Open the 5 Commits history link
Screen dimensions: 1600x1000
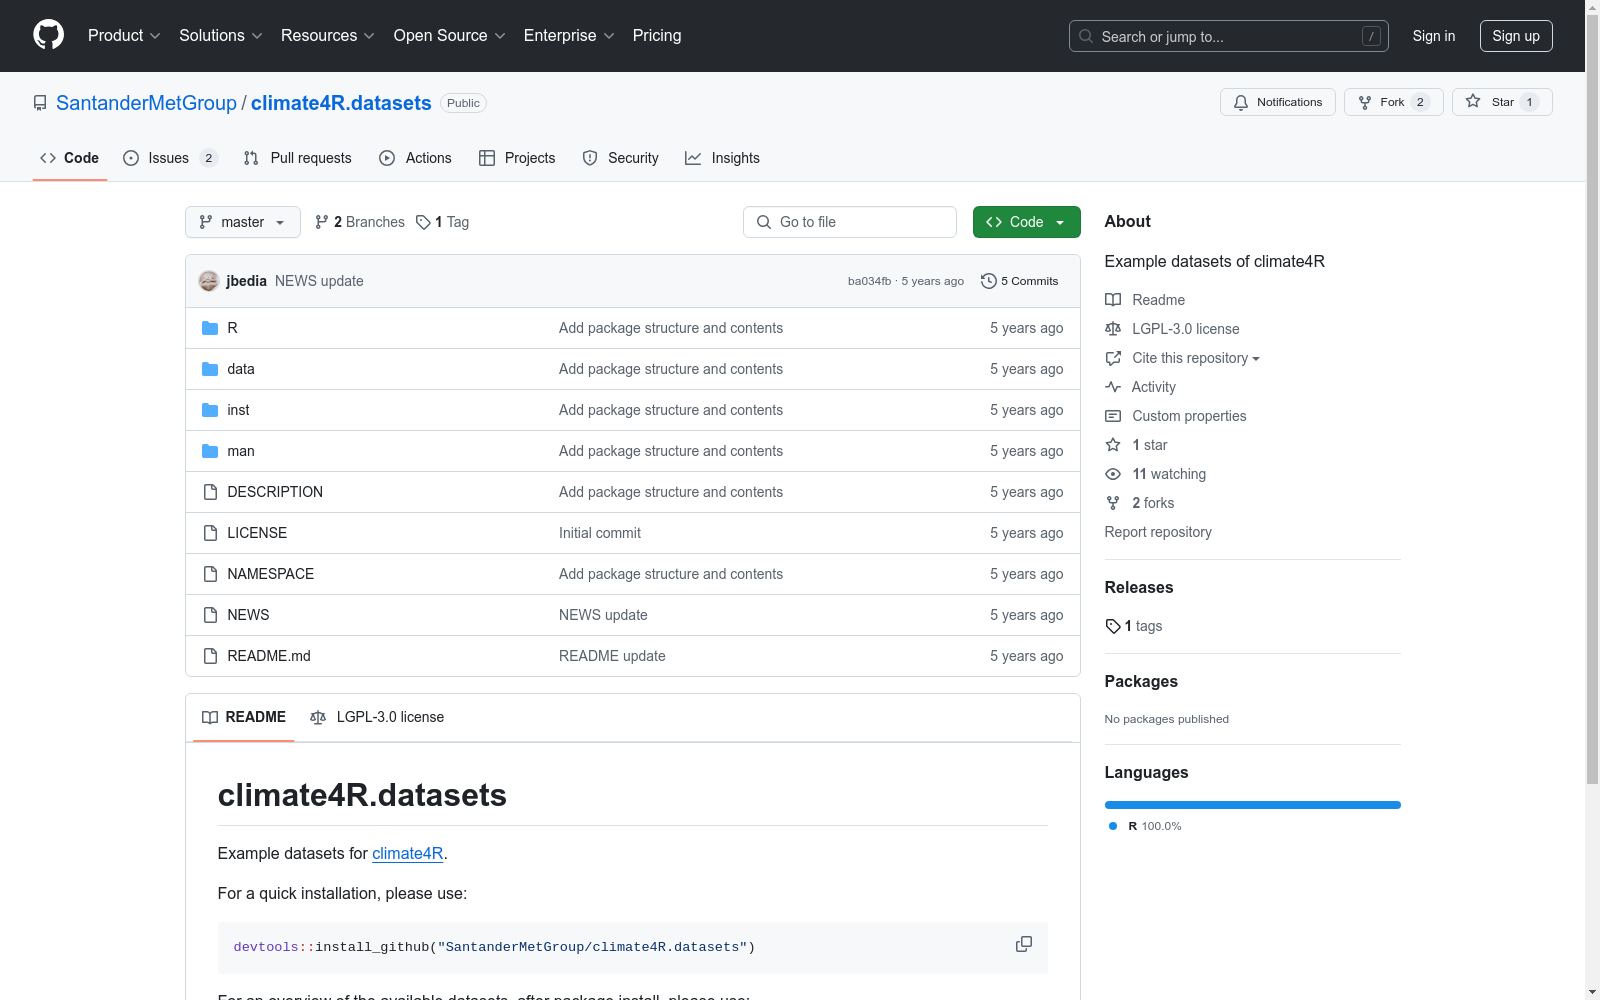pos(1020,281)
